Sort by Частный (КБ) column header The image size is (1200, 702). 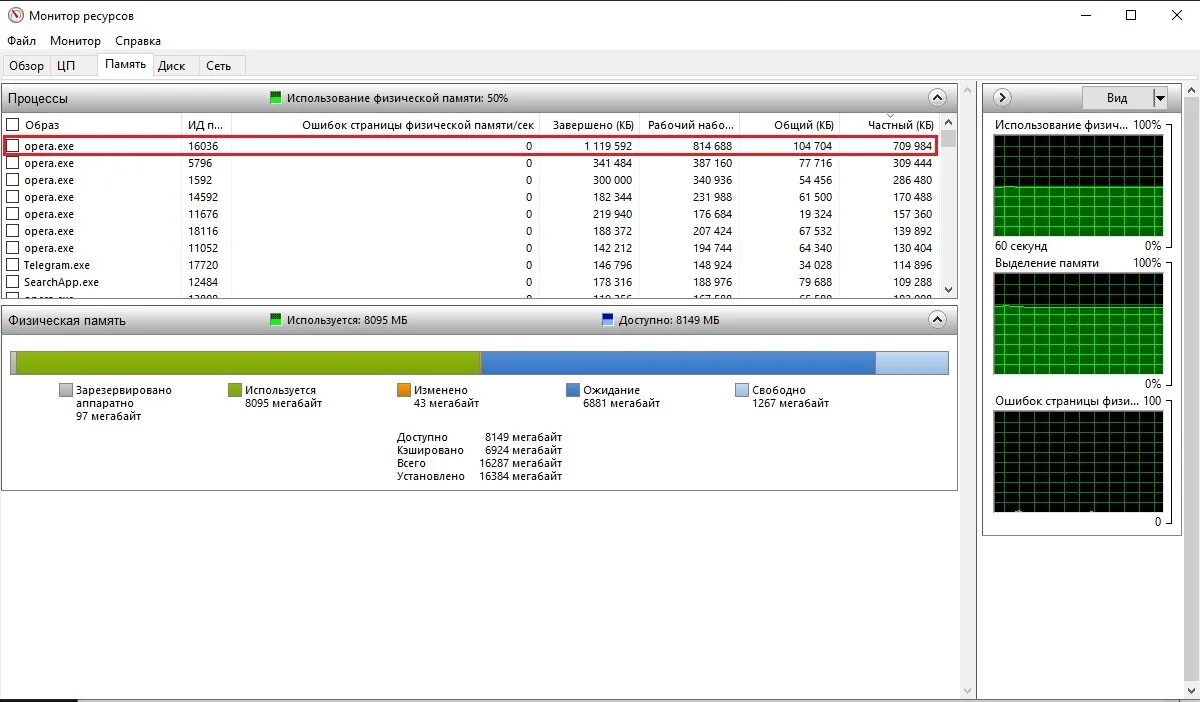(x=889, y=125)
